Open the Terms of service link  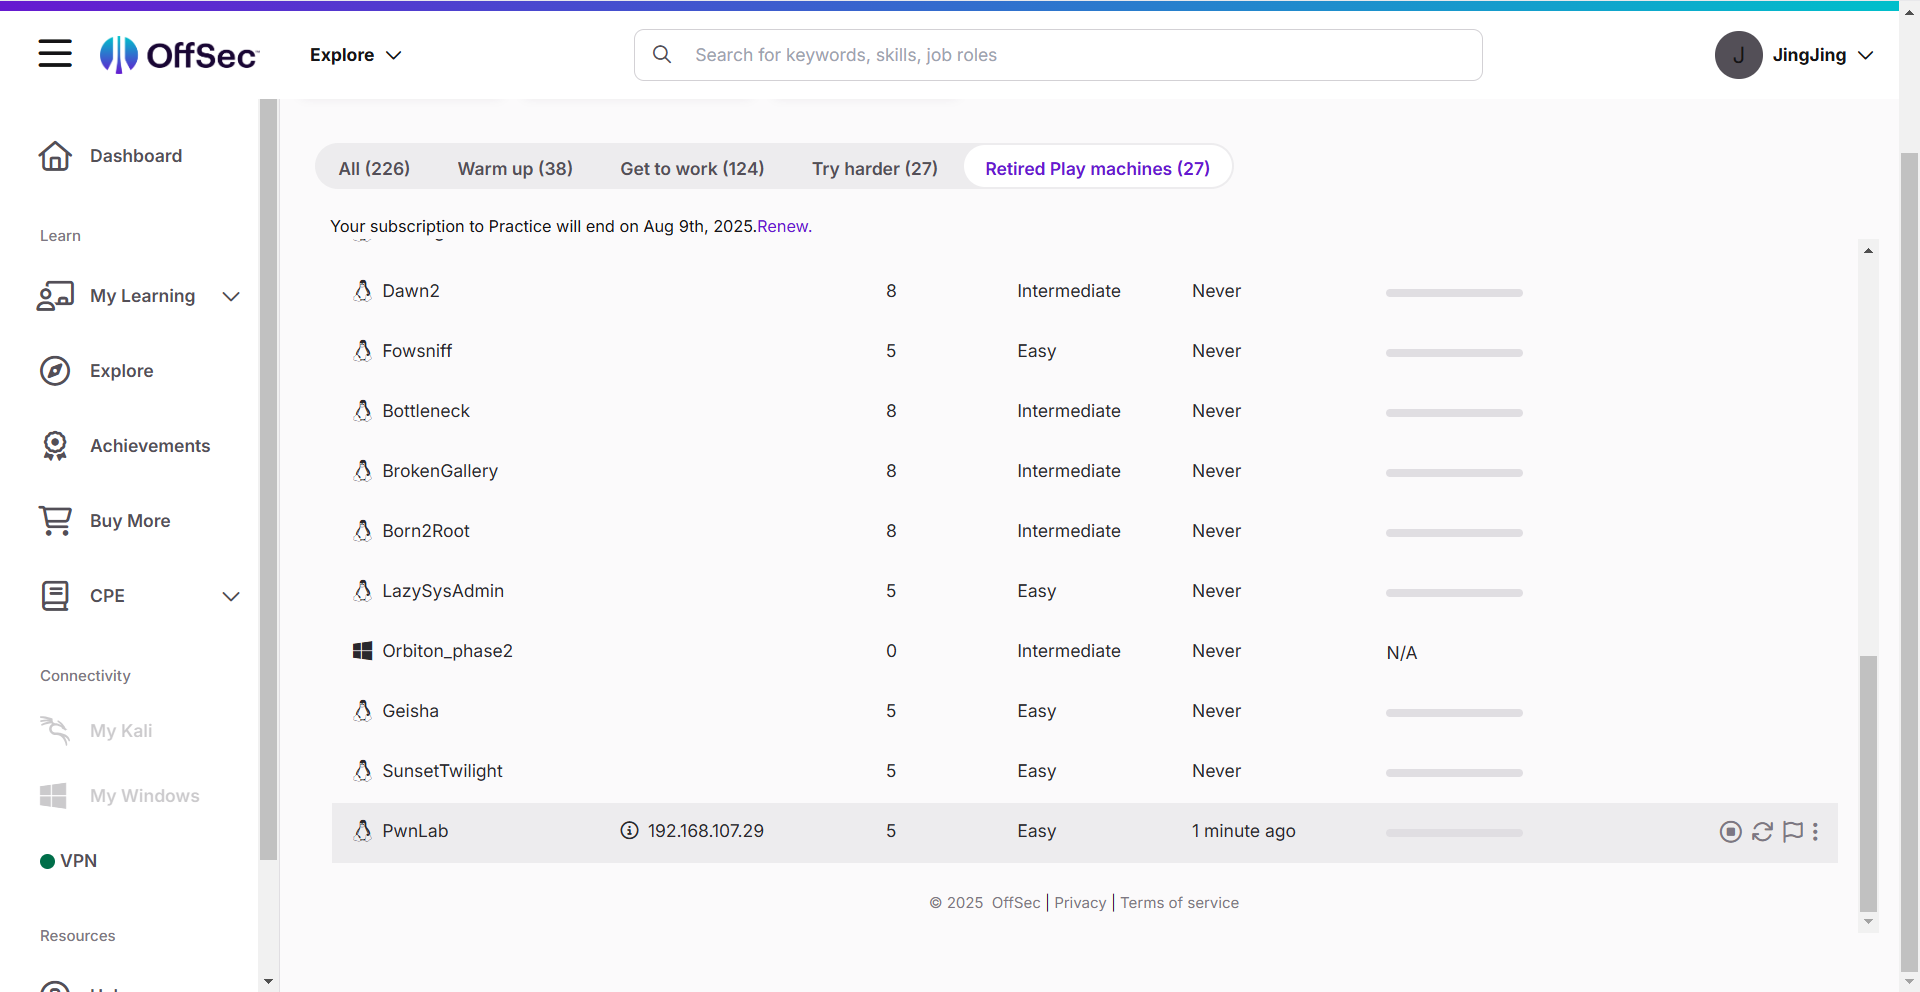pyautogui.click(x=1179, y=903)
